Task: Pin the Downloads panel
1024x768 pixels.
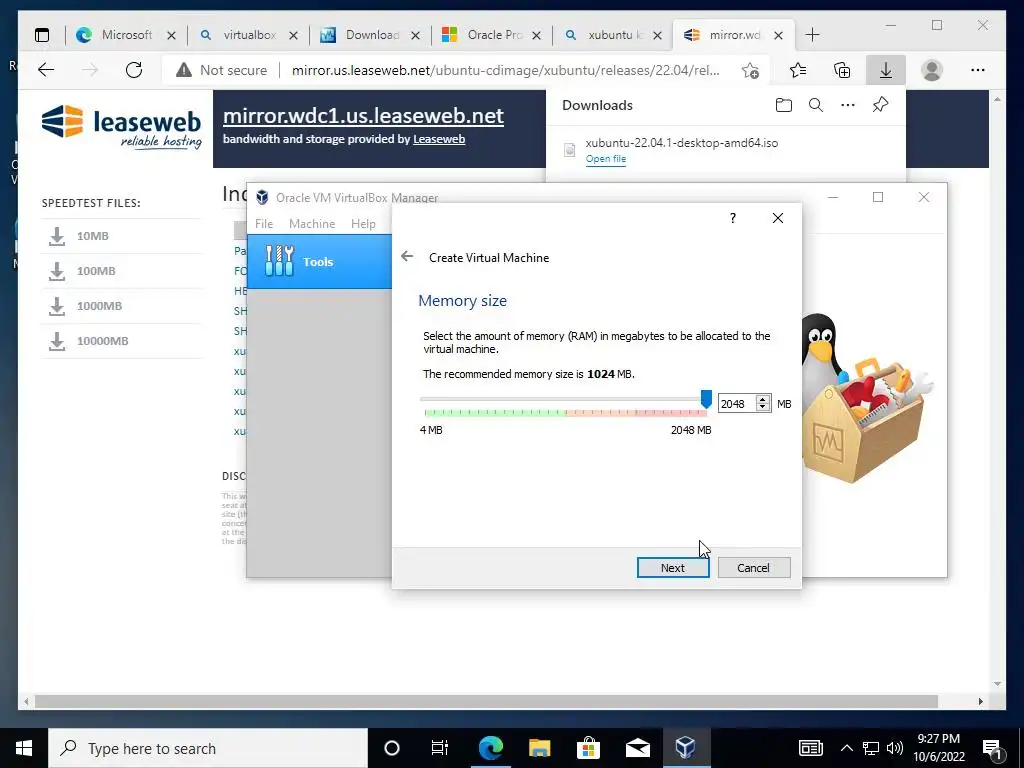Action: click(x=880, y=105)
